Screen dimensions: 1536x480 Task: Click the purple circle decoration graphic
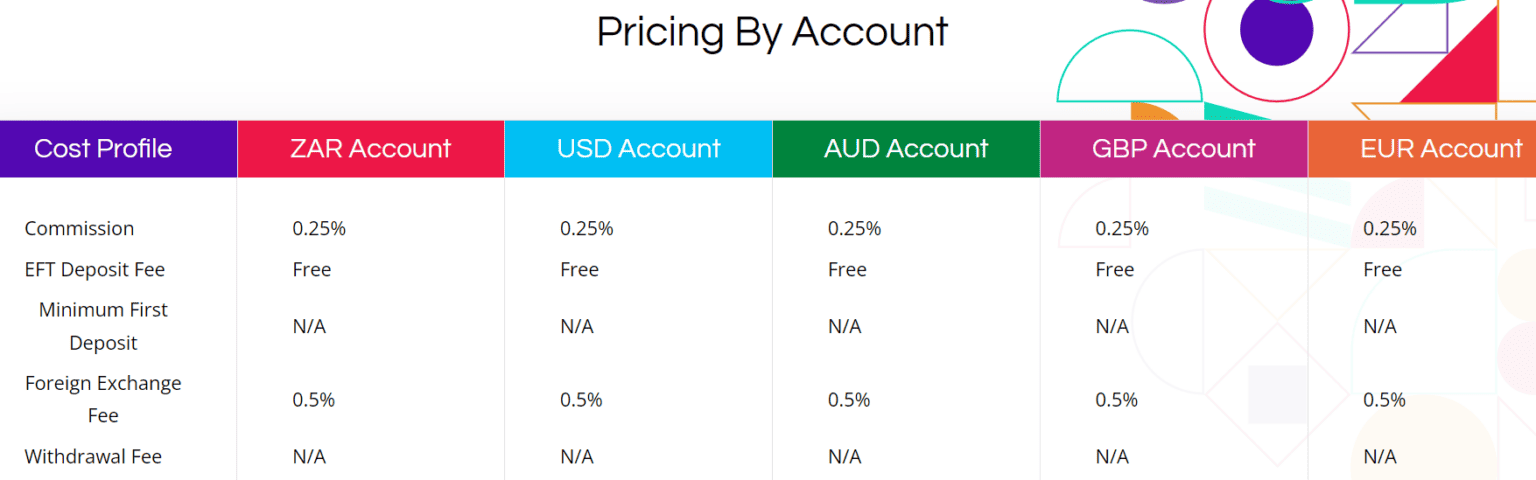(x=1275, y=30)
